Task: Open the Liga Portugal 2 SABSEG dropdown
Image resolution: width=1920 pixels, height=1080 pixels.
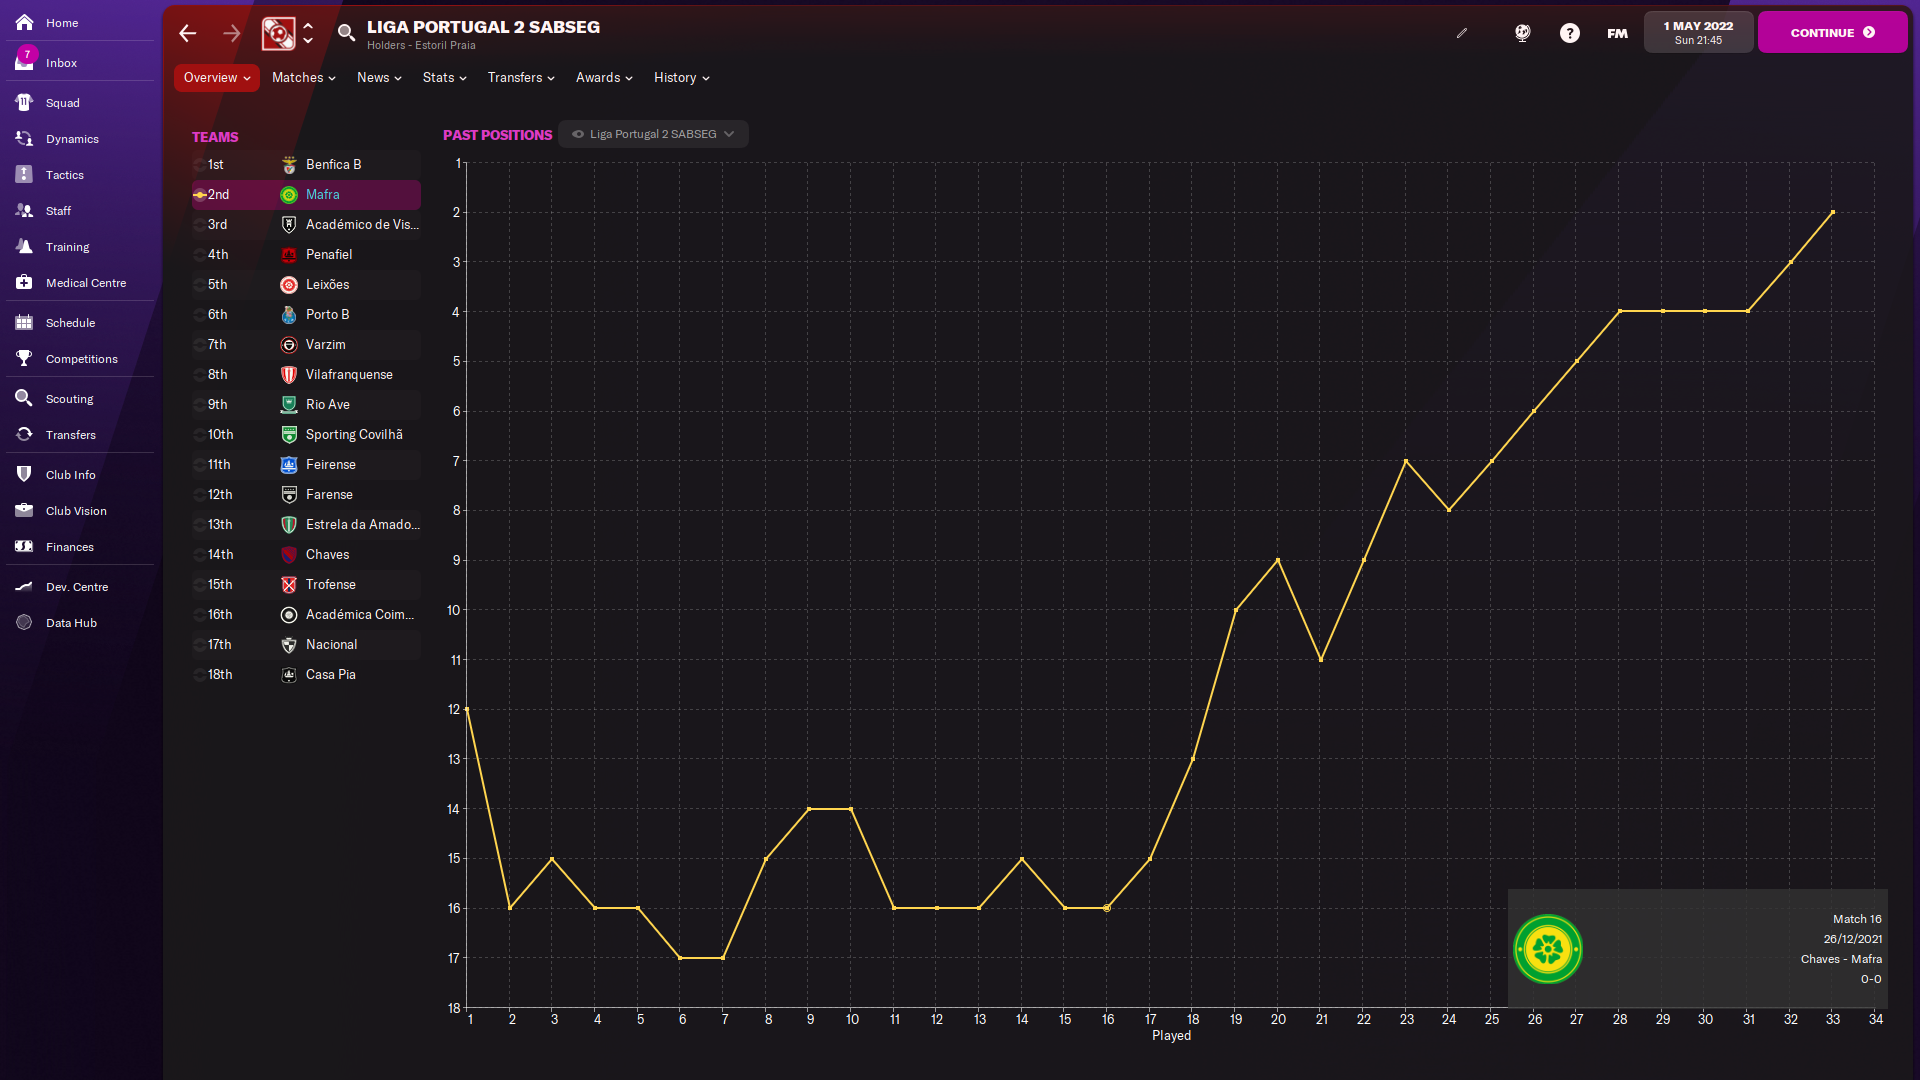Action: coord(654,134)
